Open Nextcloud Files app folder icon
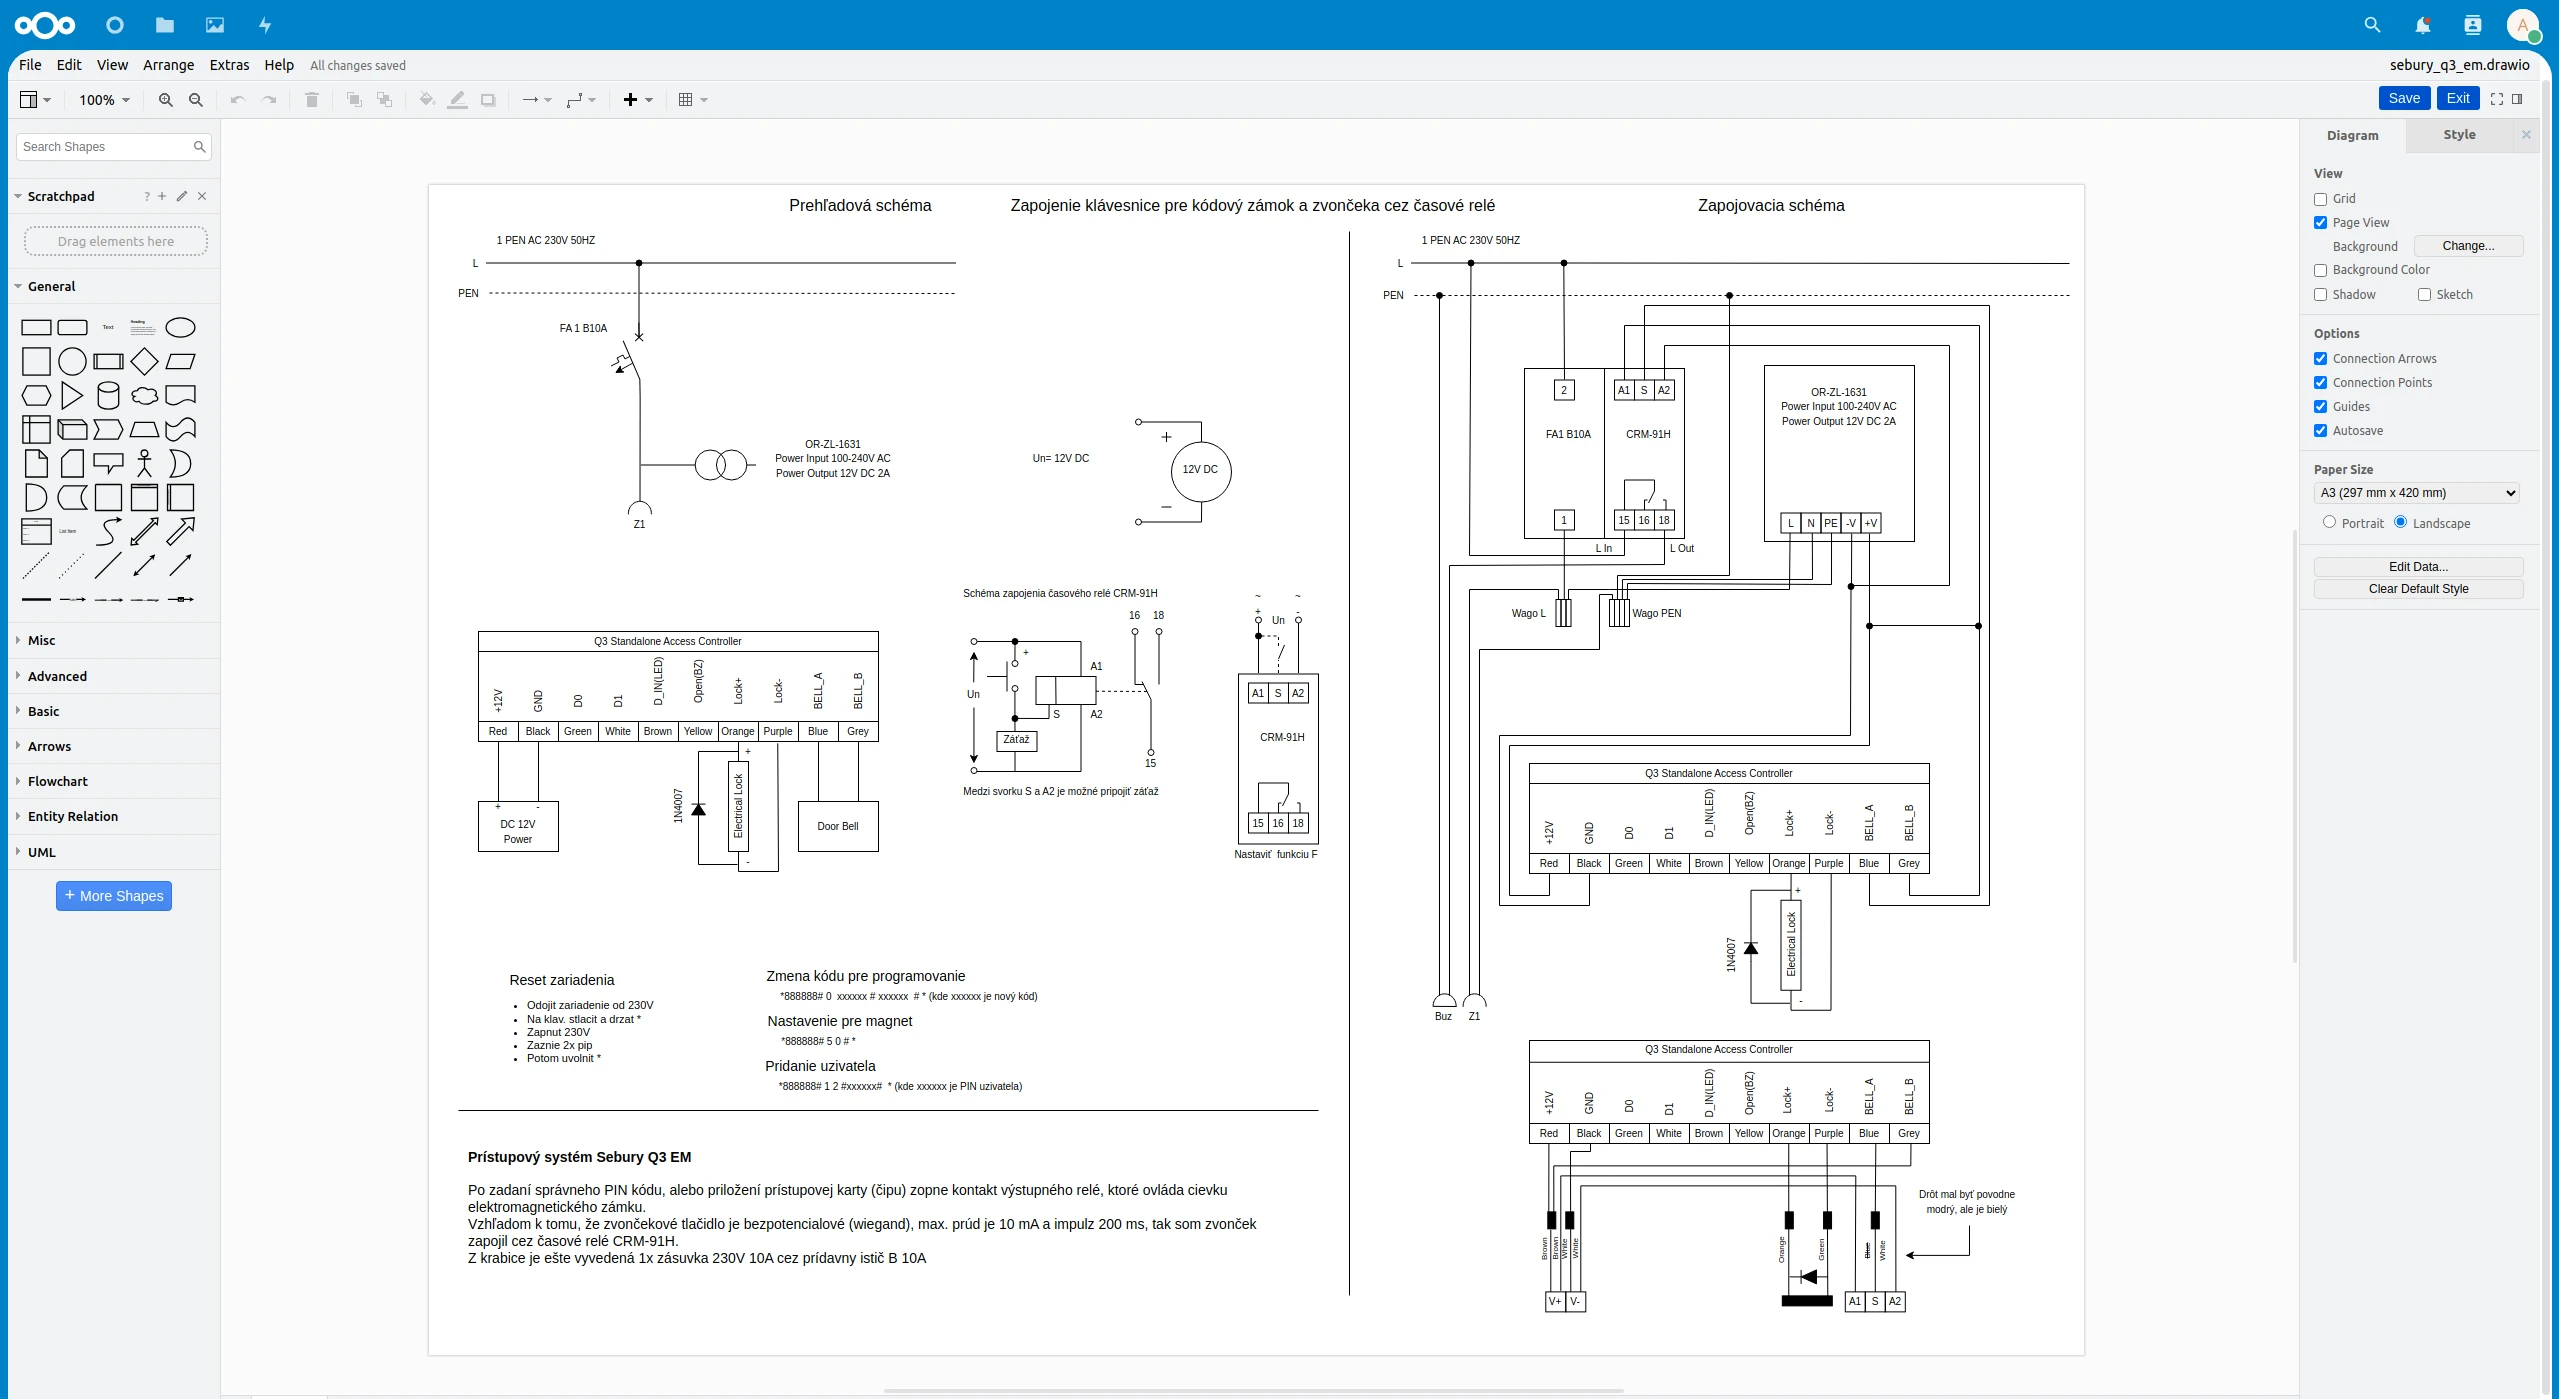The width and height of the screenshot is (2559, 1399). point(165,25)
